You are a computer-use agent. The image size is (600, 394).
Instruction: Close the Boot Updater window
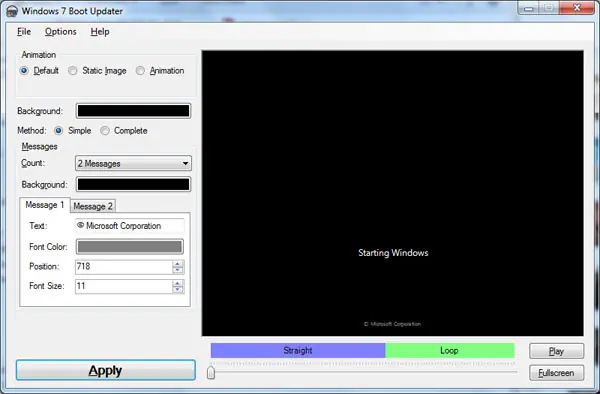coord(577,8)
